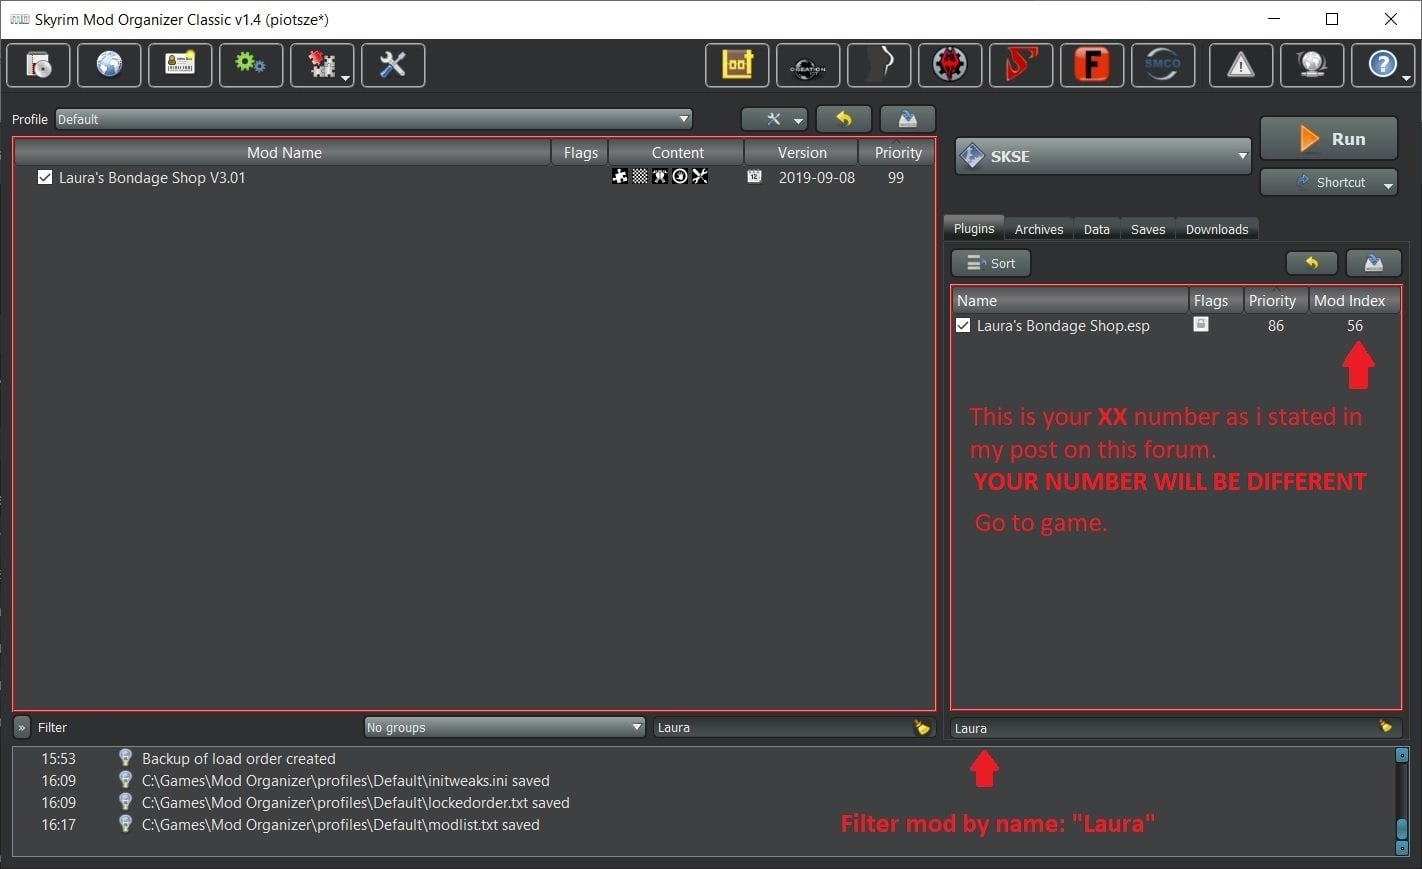Launch the body silhouette tool shortcut
1422x869 pixels.
tap(879, 65)
